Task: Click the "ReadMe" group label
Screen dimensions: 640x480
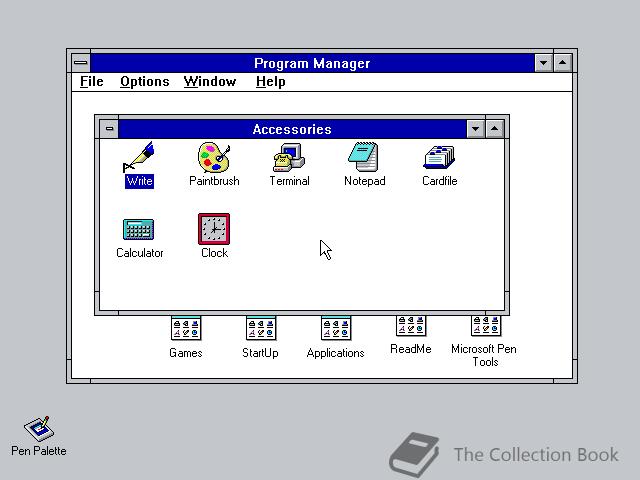Action: pyautogui.click(x=411, y=349)
